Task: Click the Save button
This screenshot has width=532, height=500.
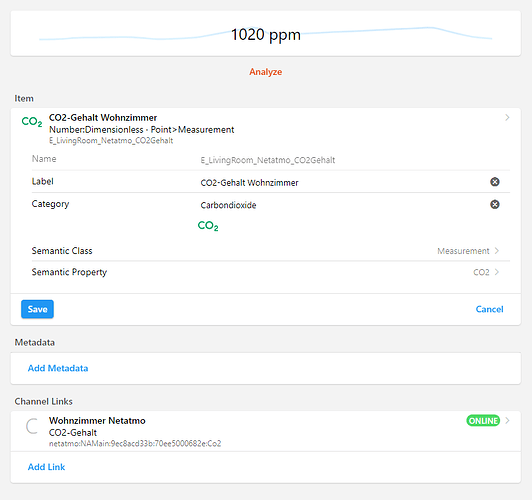Action: [37, 309]
